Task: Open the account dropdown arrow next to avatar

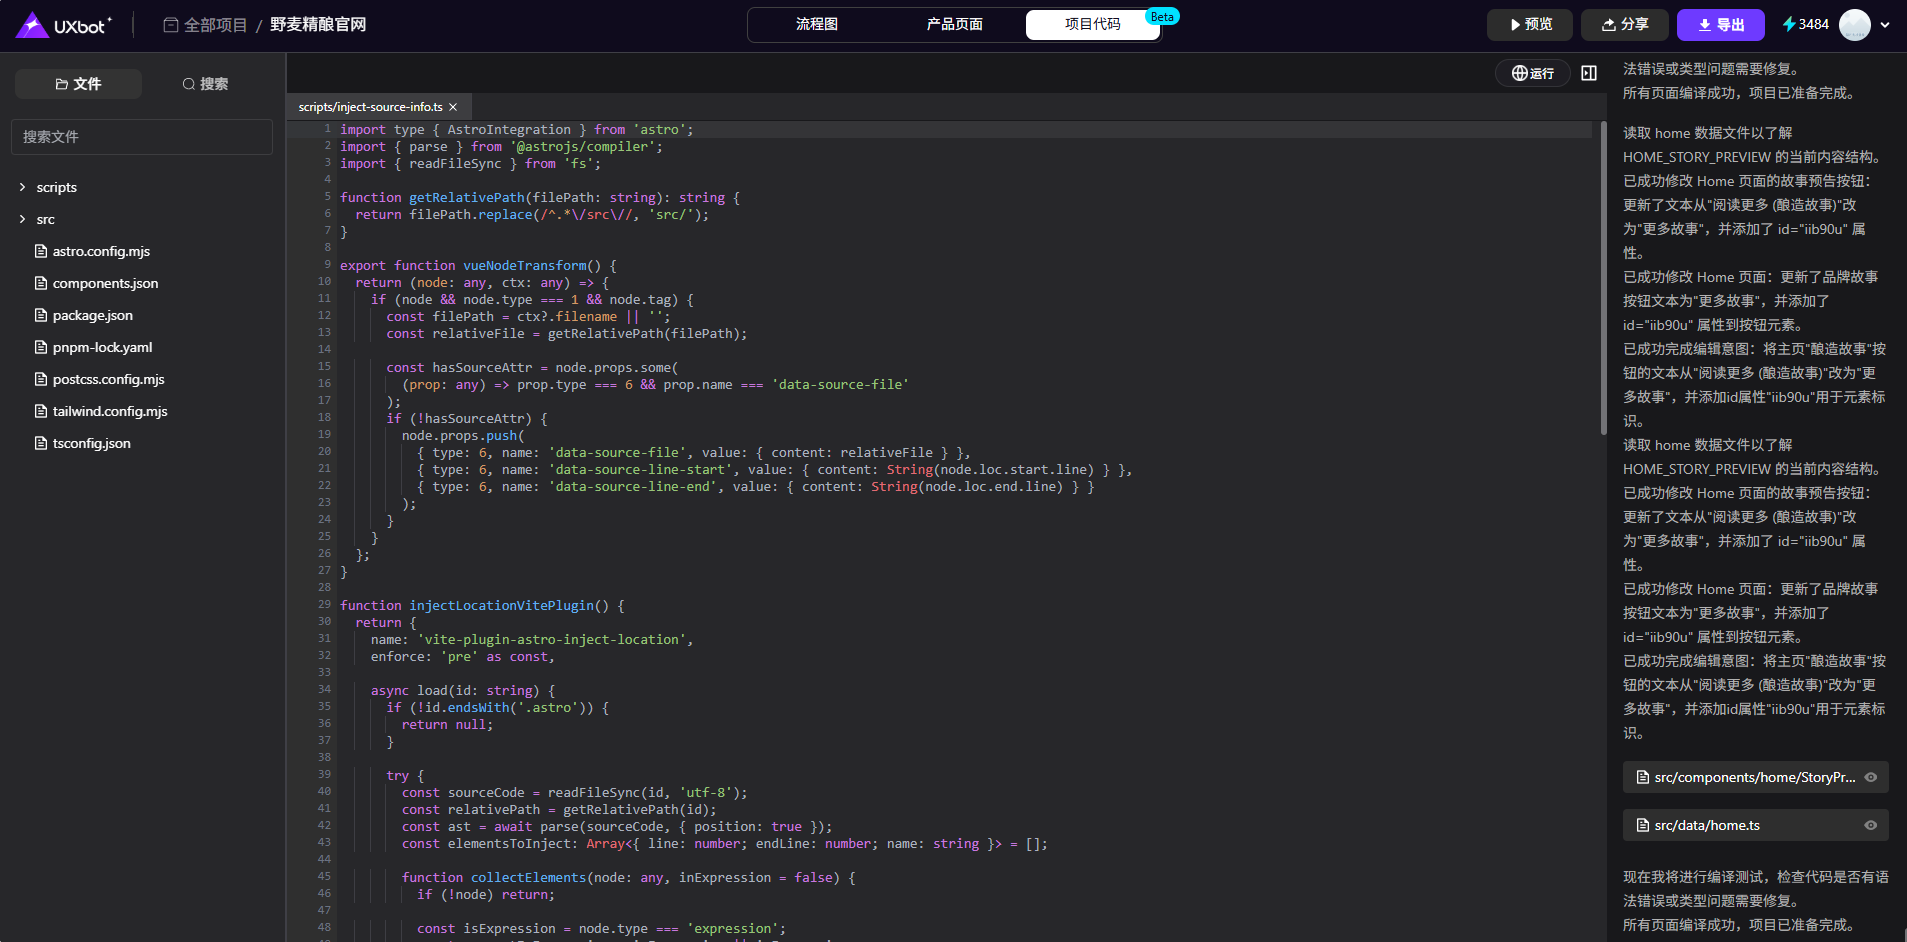Action: coord(1885,25)
